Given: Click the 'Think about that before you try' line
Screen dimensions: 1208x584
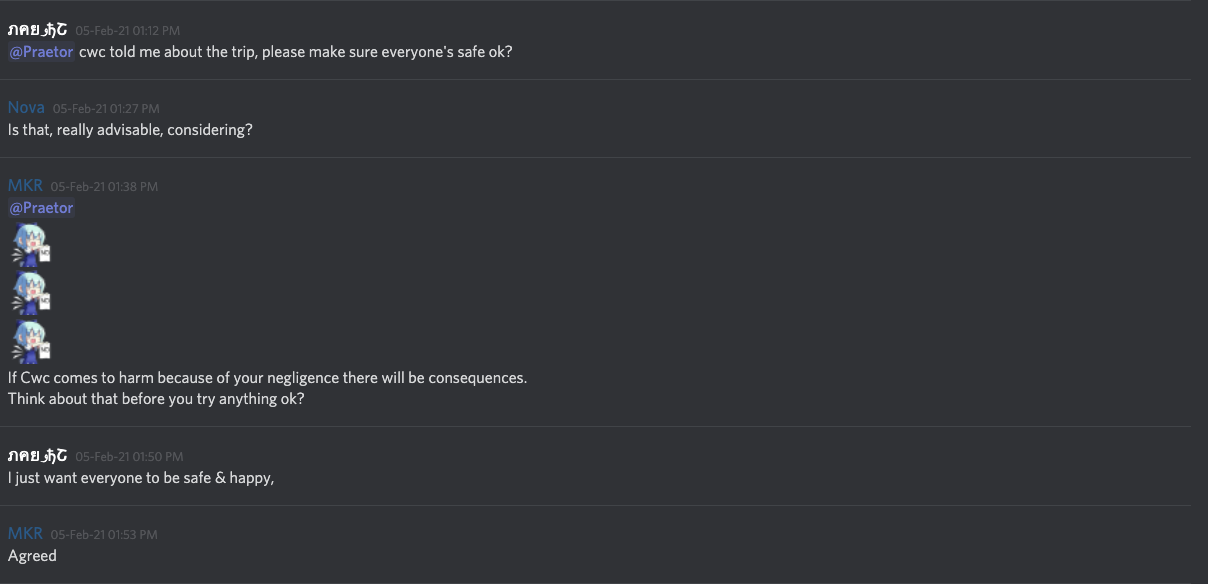Looking at the screenshot, I should point(156,398).
